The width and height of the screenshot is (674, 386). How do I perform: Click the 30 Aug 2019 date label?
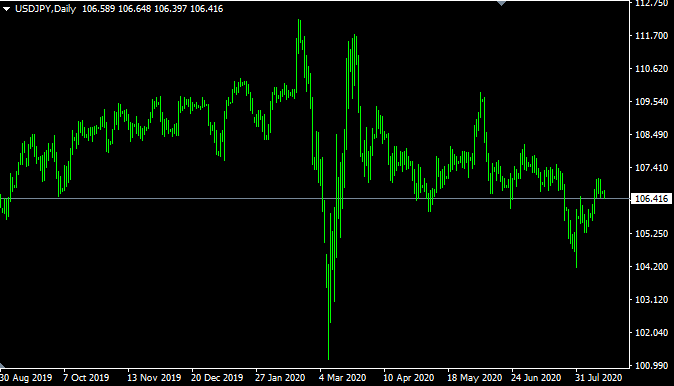coord(26,378)
